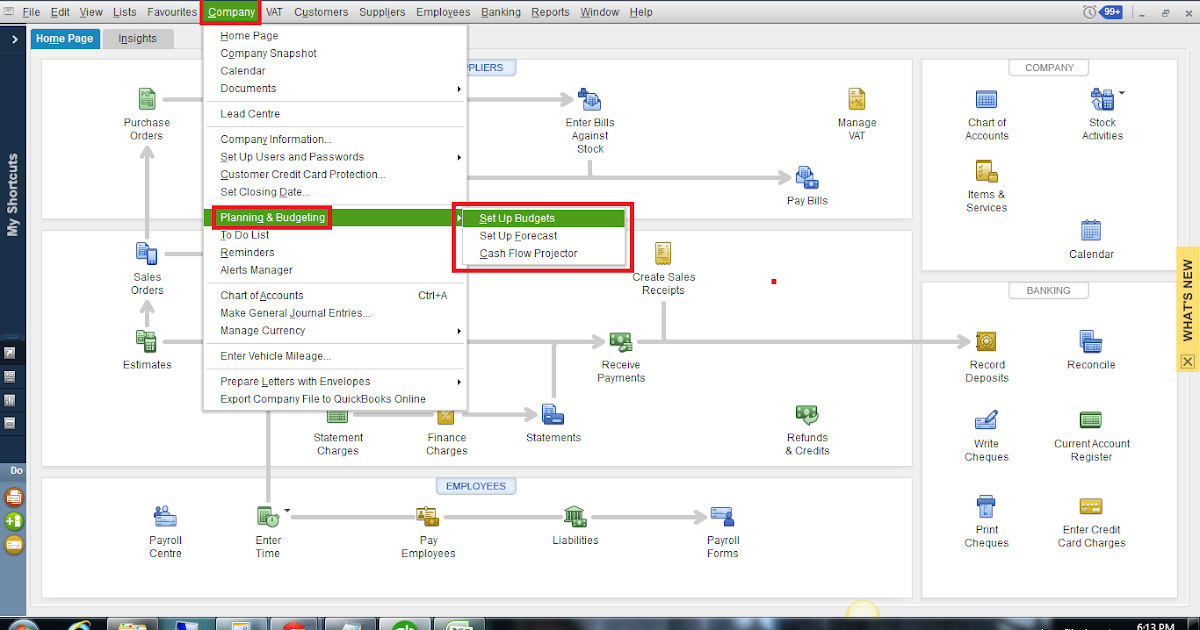
Task: Open Manage VAT
Action: [856, 100]
